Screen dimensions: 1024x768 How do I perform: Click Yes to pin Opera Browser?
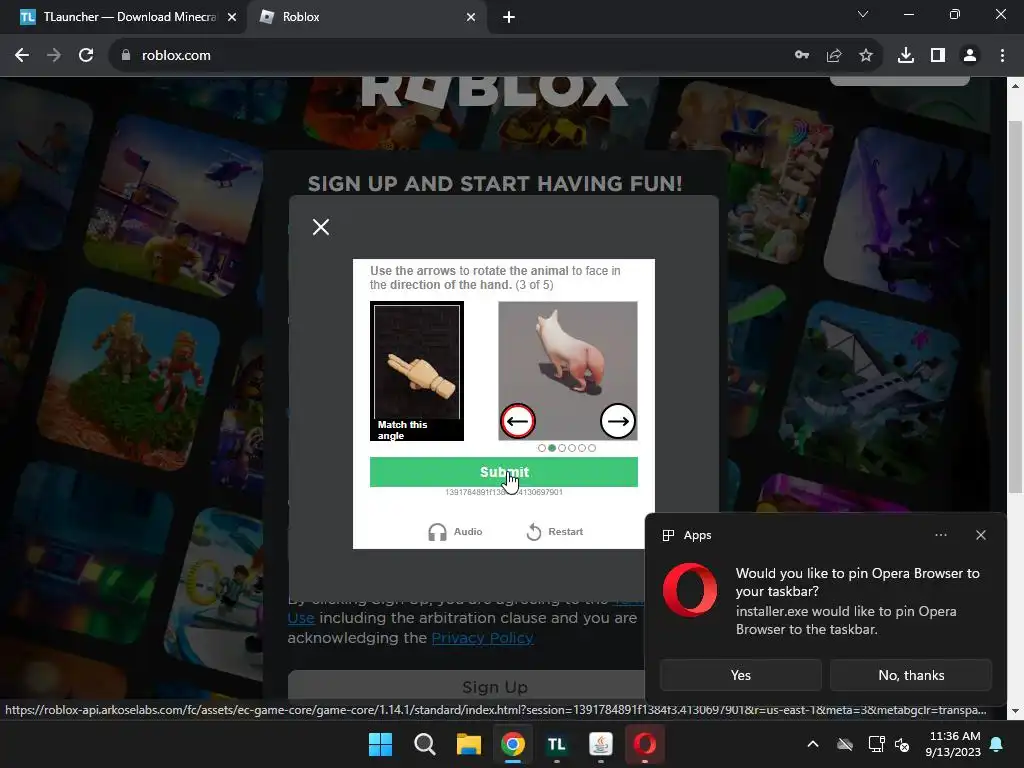[x=741, y=675]
